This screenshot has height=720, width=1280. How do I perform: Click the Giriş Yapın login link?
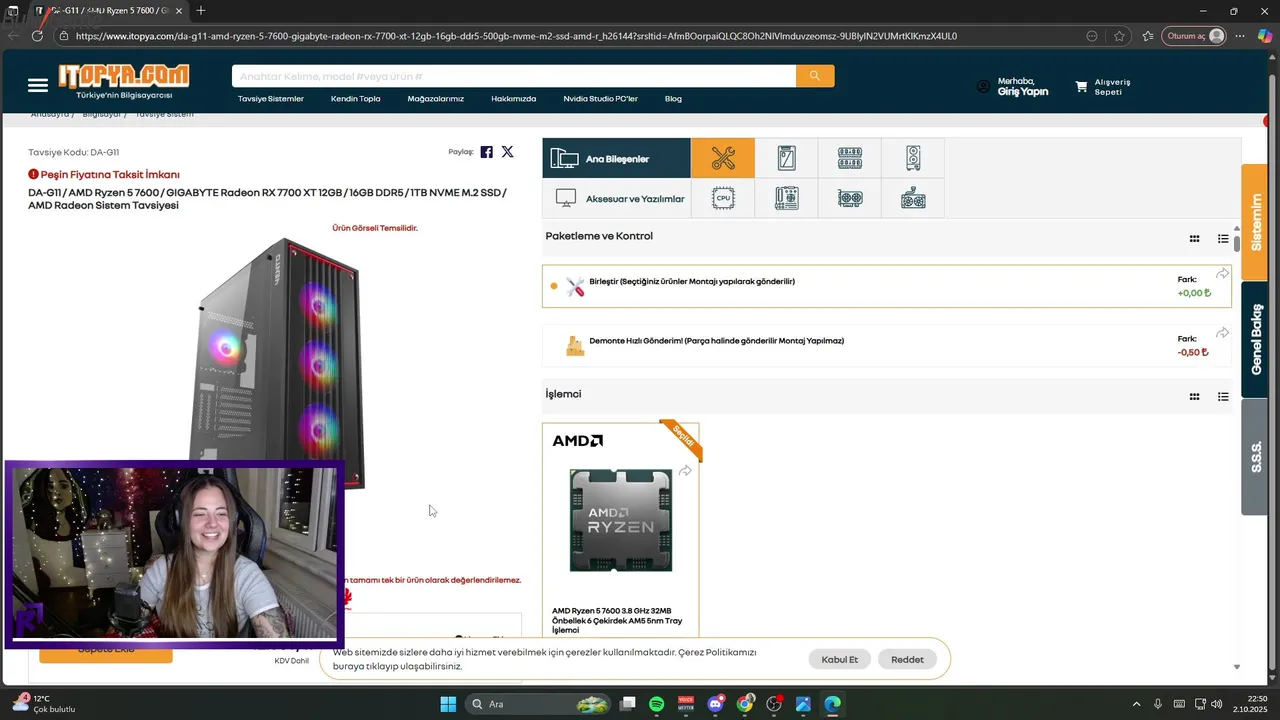[1023, 92]
